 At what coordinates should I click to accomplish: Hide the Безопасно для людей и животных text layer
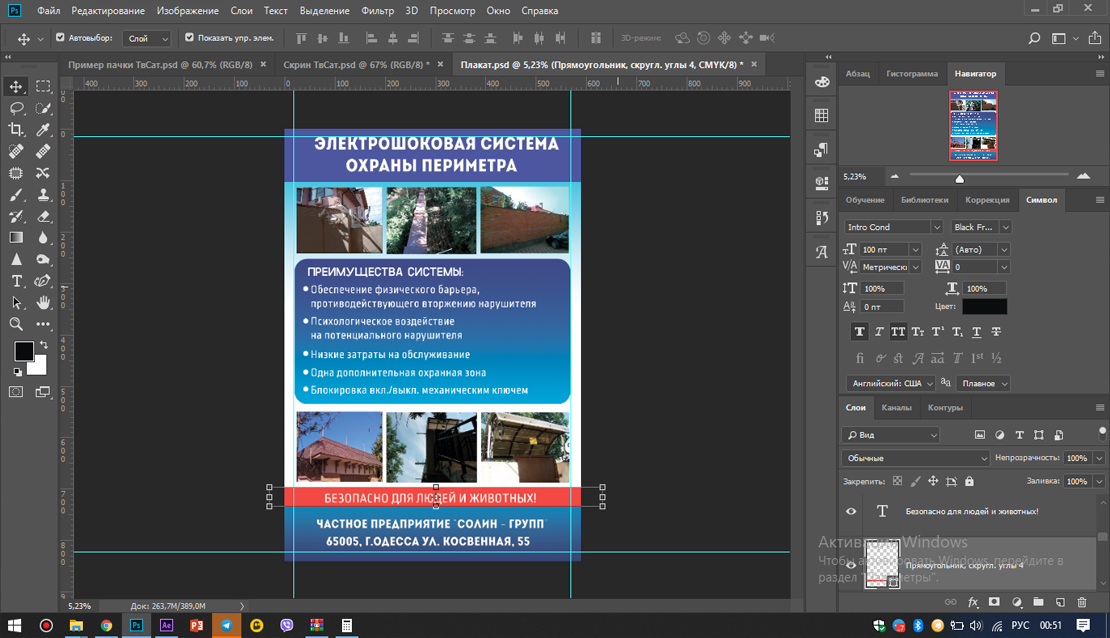(x=851, y=511)
